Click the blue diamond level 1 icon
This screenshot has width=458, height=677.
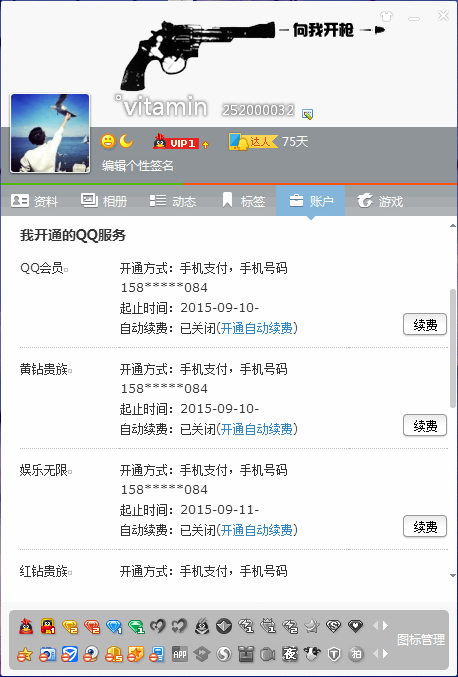(114, 626)
